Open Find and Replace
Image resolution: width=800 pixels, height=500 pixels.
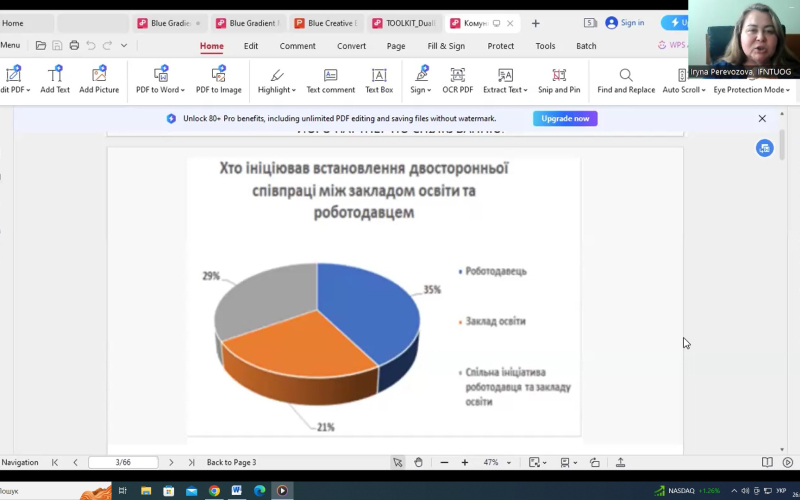(x=626, y=80)
